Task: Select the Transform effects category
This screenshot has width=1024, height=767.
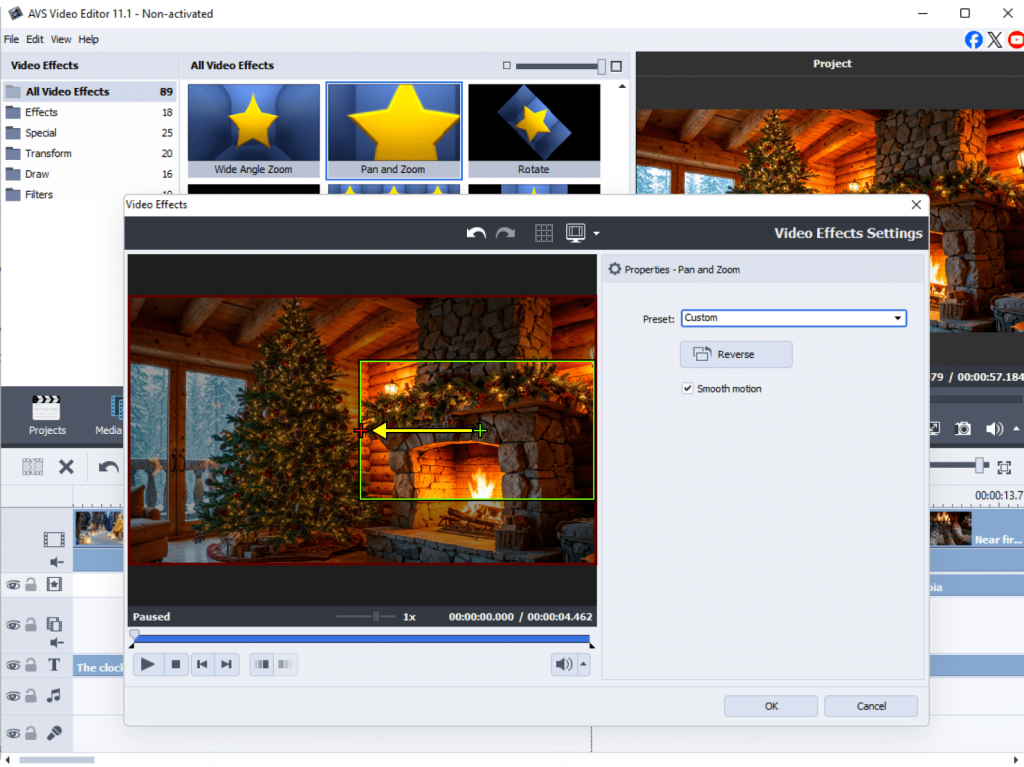Action: click(48, 153)
